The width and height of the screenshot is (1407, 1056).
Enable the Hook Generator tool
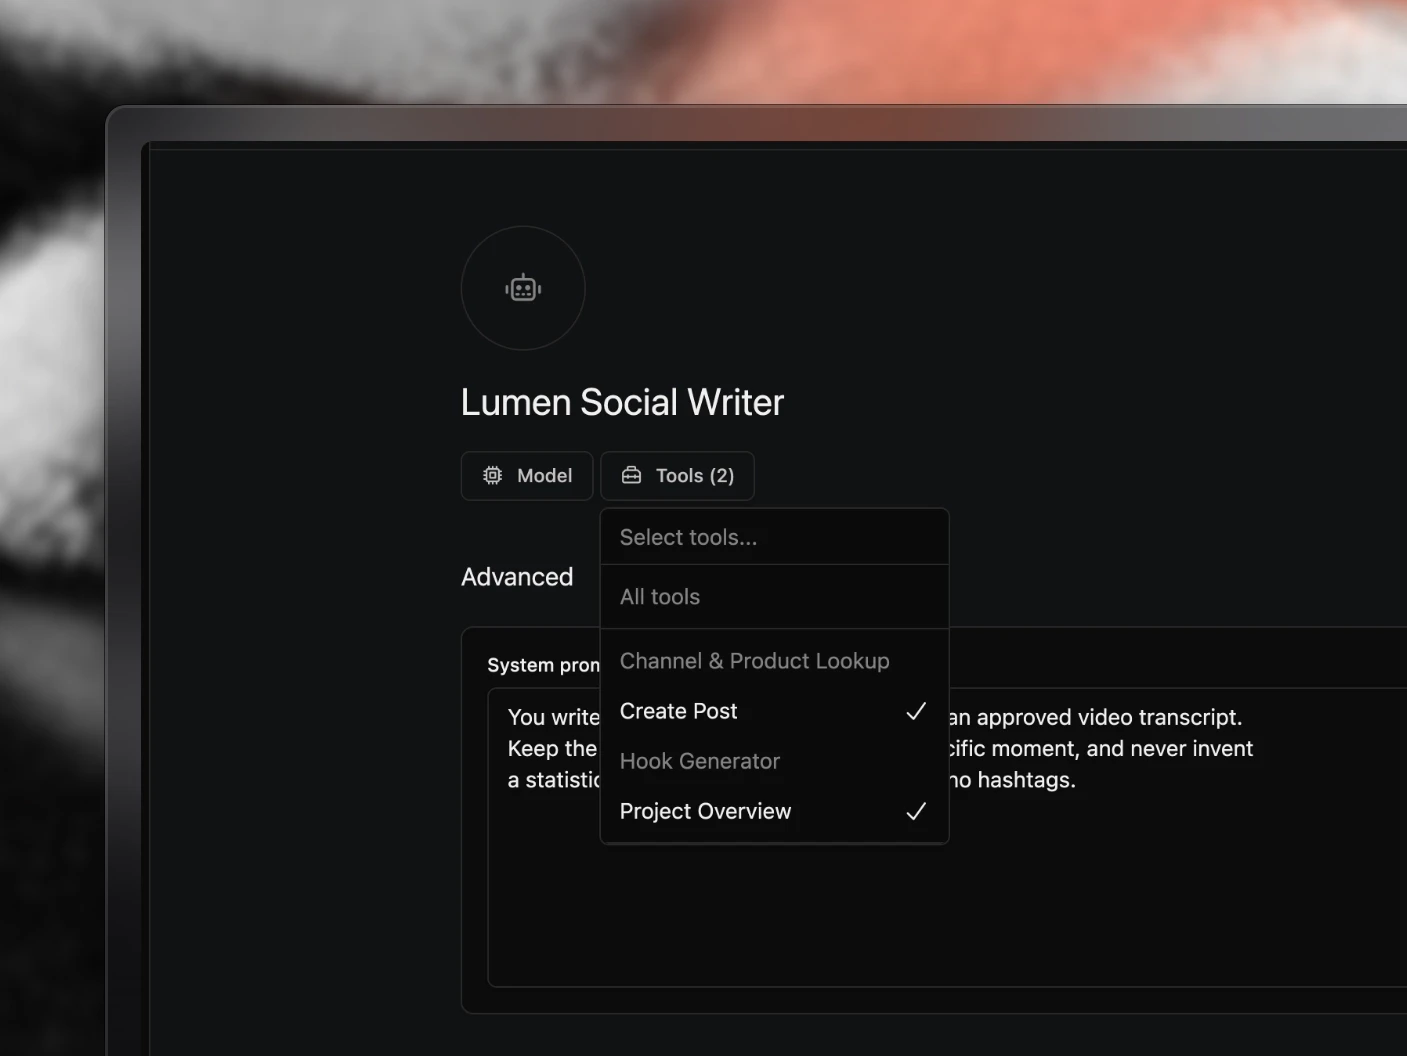[x=774, y=761]
